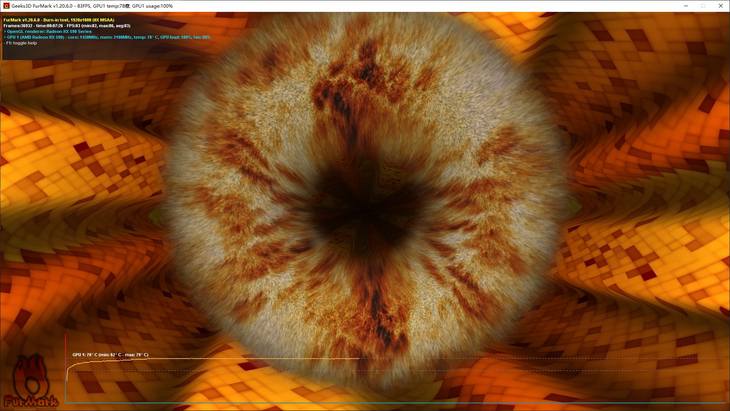Click the 'OpenGL renderer: Radeon RX 590 Series' line
Screen dimensions: 730x411
click(47, 32)
